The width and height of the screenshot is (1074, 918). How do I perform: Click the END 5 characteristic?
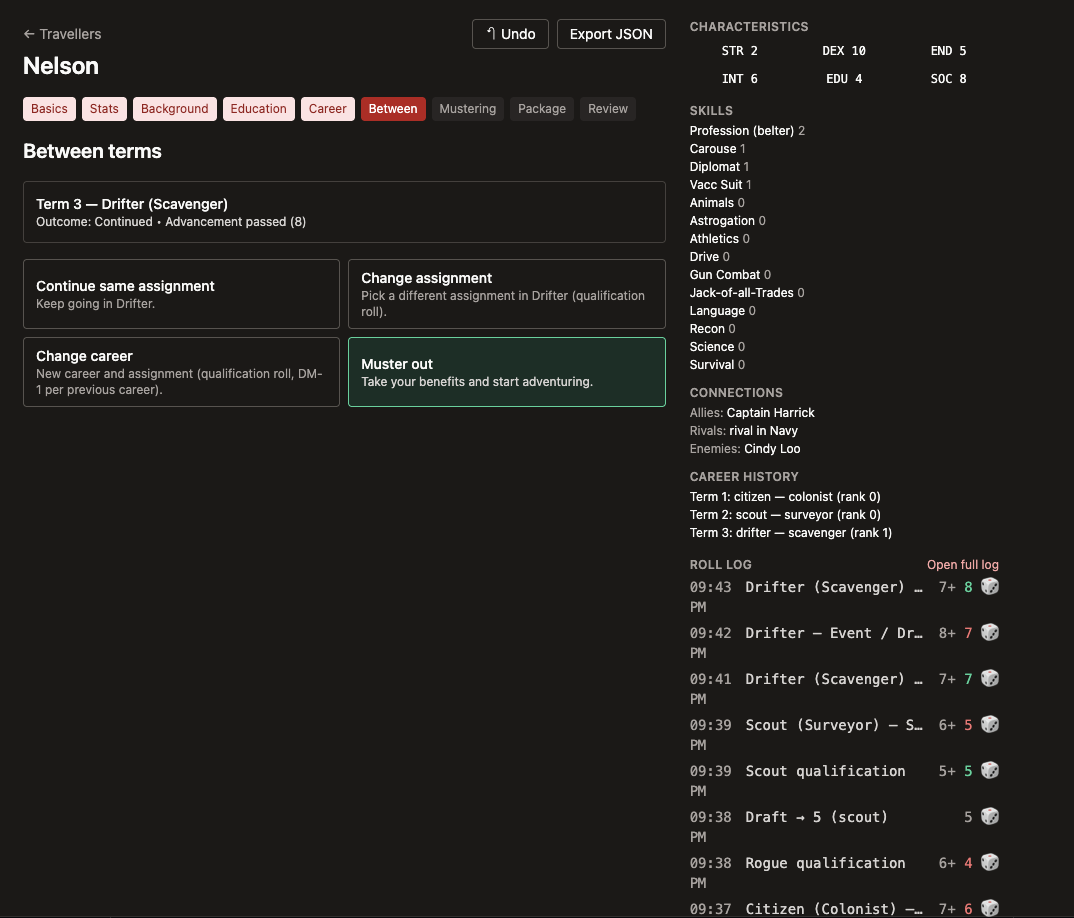coord(949,51)
